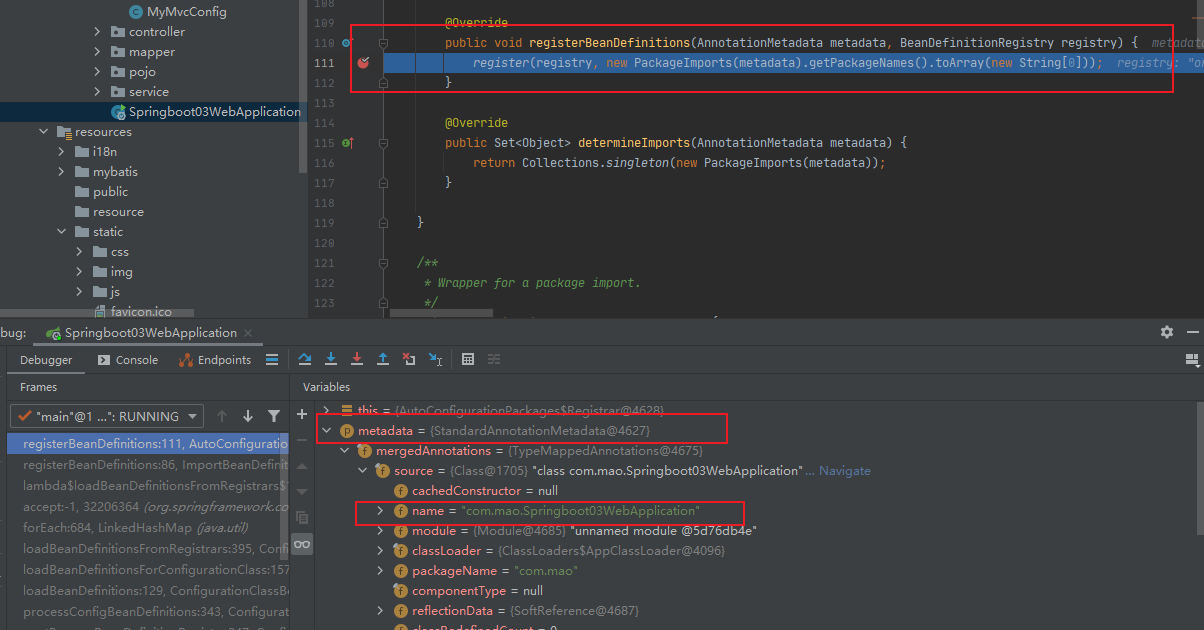Expand the mapper folder

click(x=98, y=52)
